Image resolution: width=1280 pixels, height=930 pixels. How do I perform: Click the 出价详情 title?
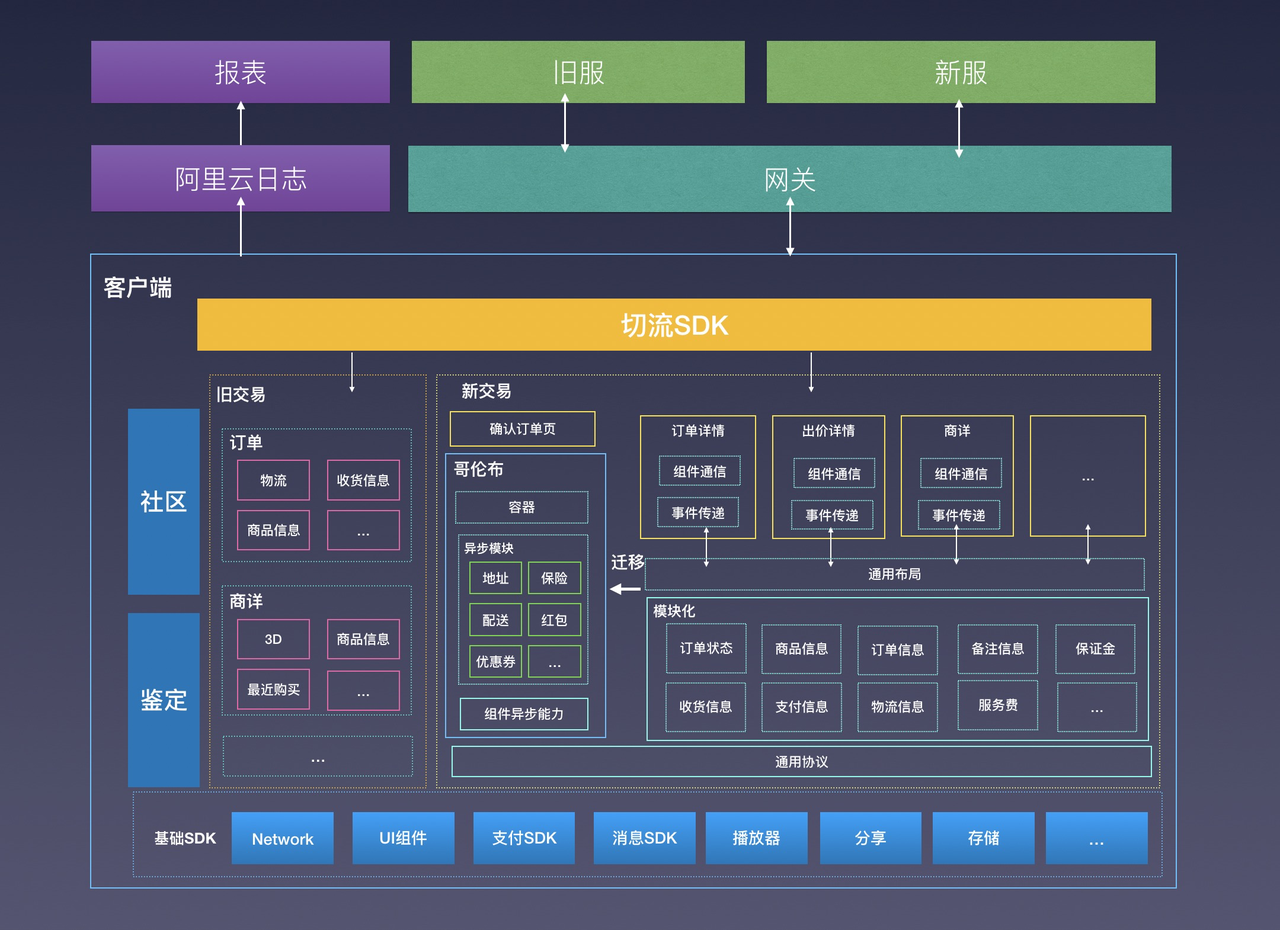point(829,431)
